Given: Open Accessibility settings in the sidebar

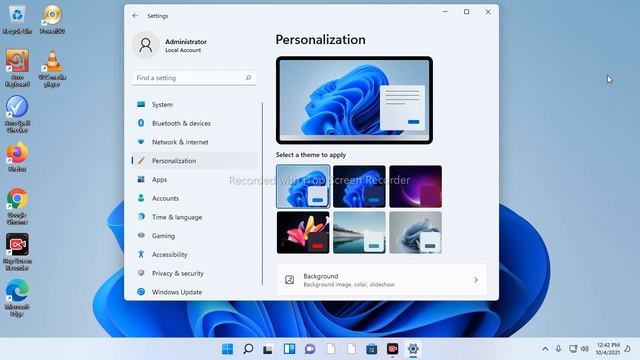Looking at the screenshot, I should [x=194, y=255].
